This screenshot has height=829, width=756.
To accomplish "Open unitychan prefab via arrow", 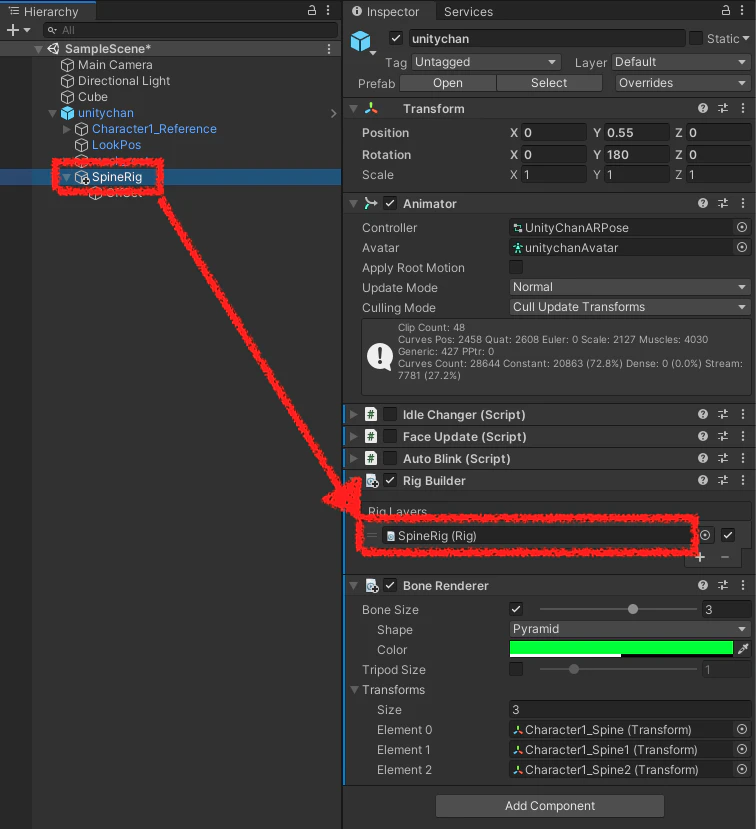I will [333, 113].
